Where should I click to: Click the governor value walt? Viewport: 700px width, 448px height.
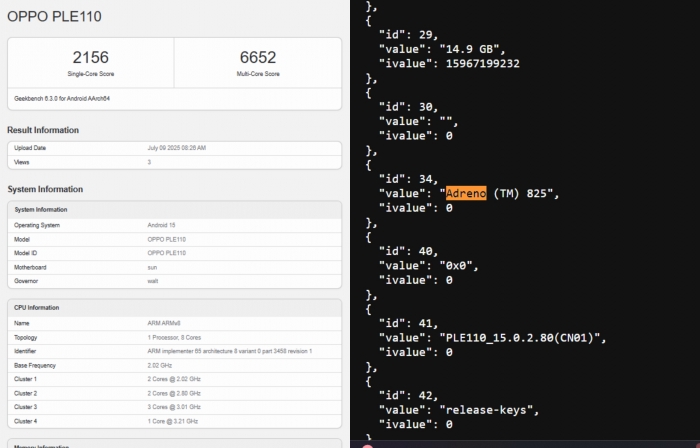coord(153,281)
